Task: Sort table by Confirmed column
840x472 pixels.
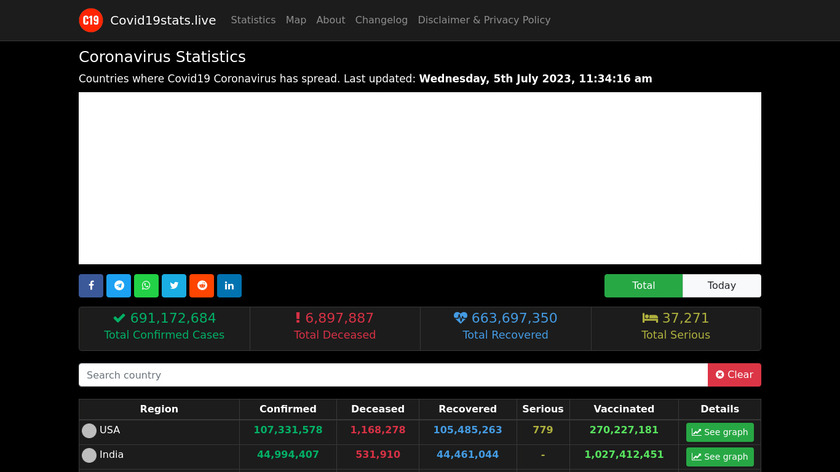Action: (288, 409)
